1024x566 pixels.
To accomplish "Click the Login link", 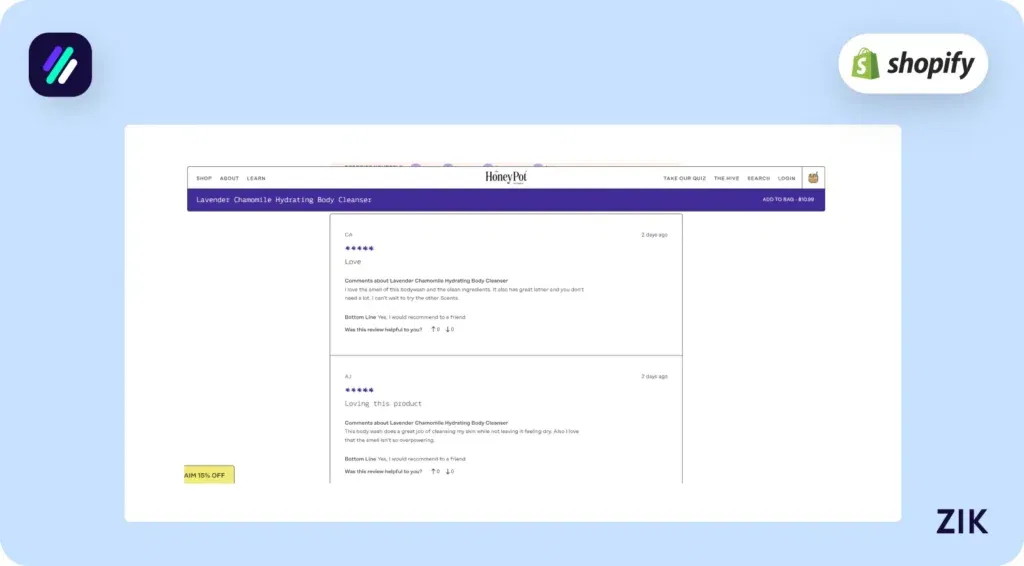I will [786, 178].
